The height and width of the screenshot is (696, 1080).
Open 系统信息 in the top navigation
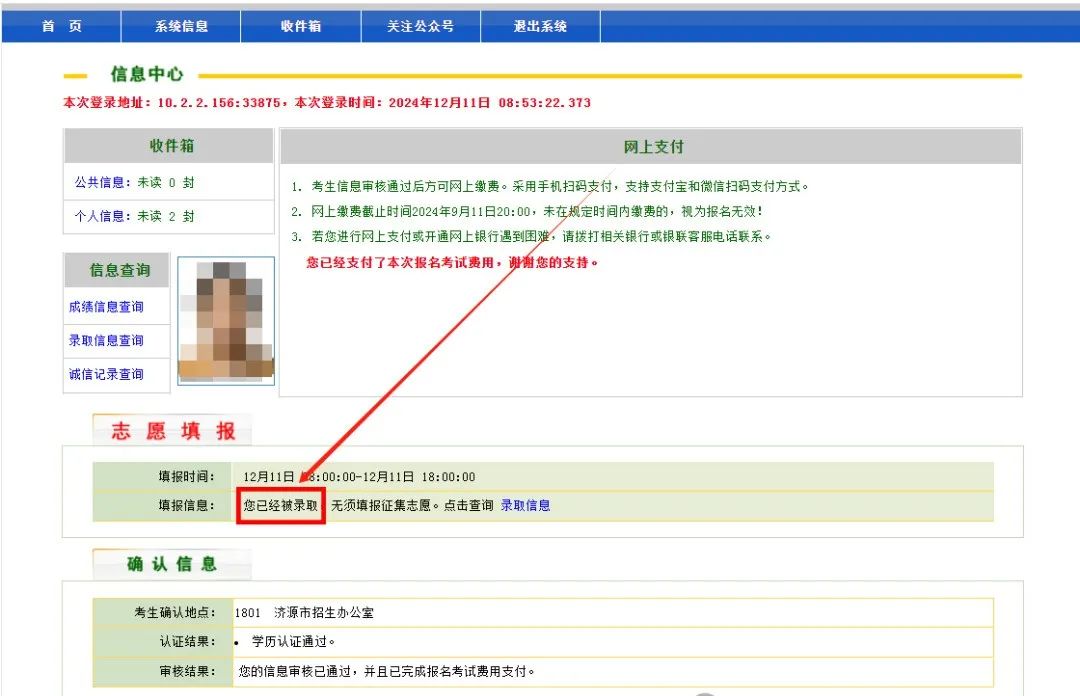point(181,26)
